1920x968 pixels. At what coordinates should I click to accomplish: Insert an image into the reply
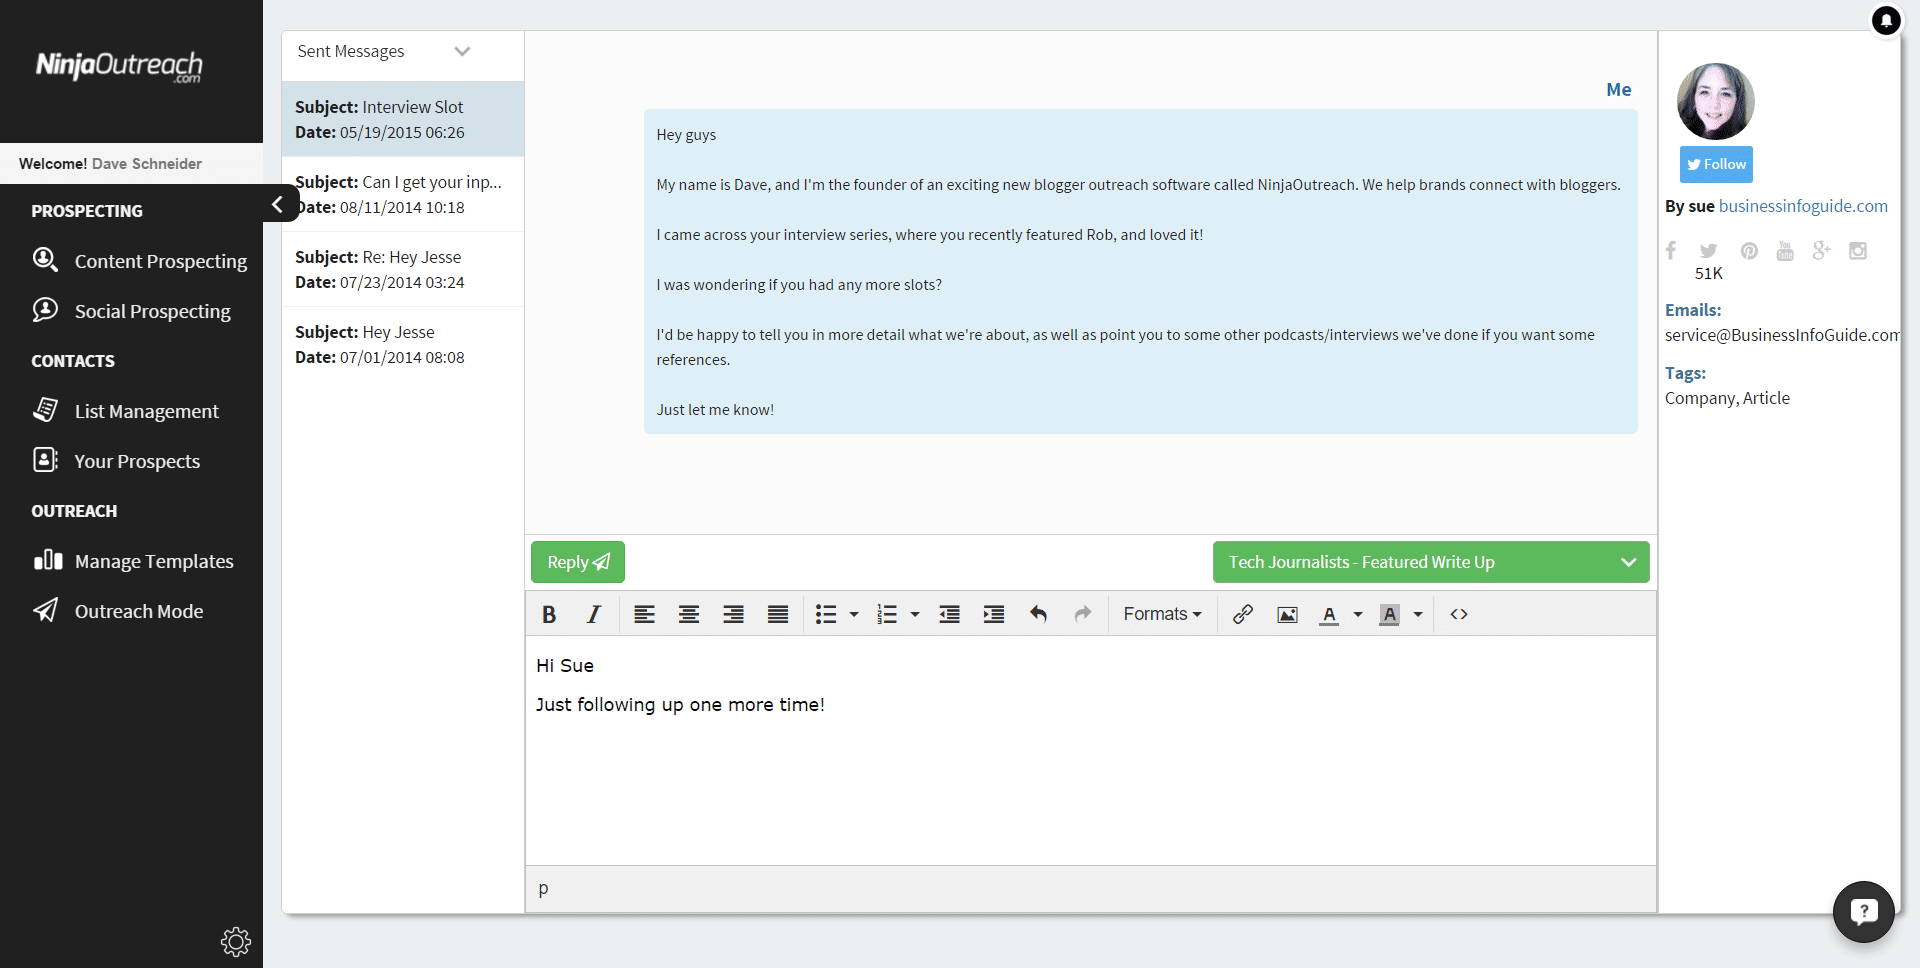1287,614
